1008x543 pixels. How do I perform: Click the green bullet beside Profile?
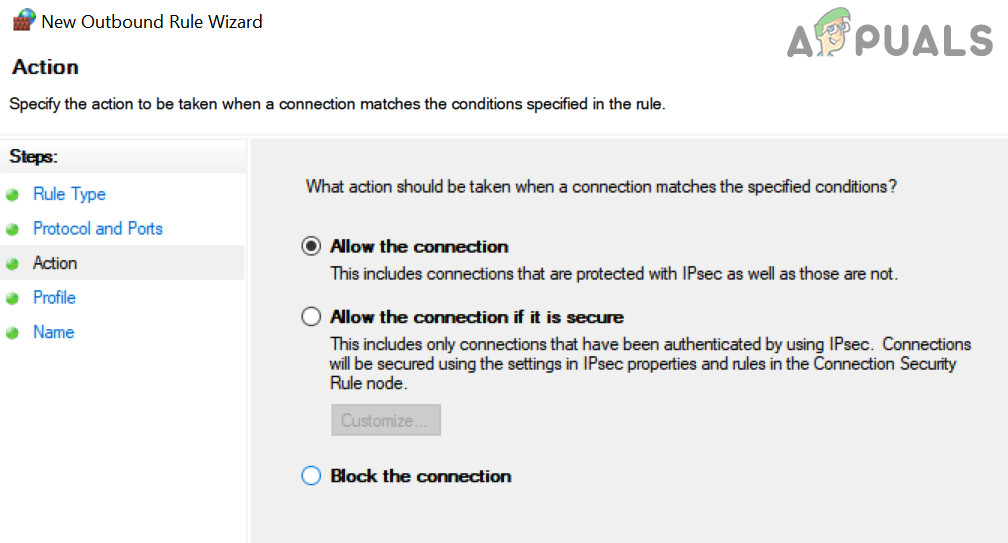[x=13, y=299]
